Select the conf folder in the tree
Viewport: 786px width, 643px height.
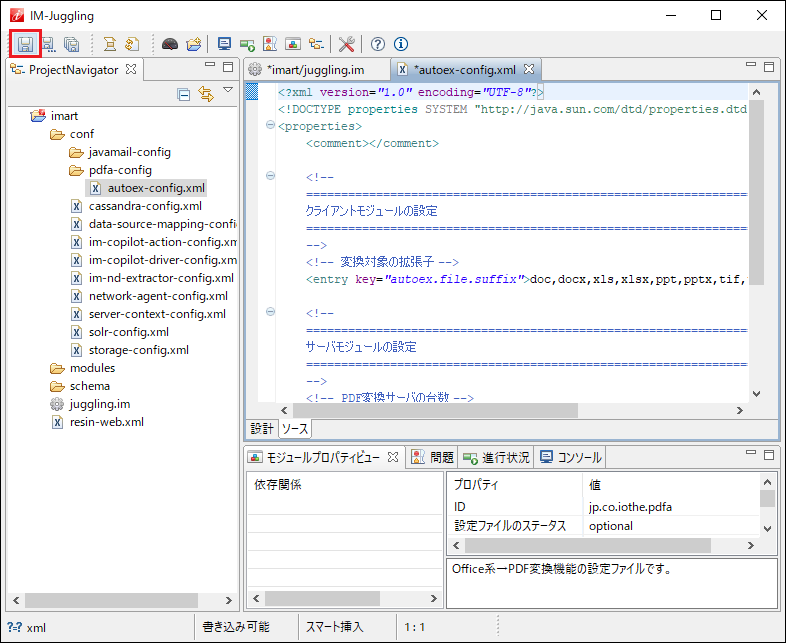click(x=82, y=134)
